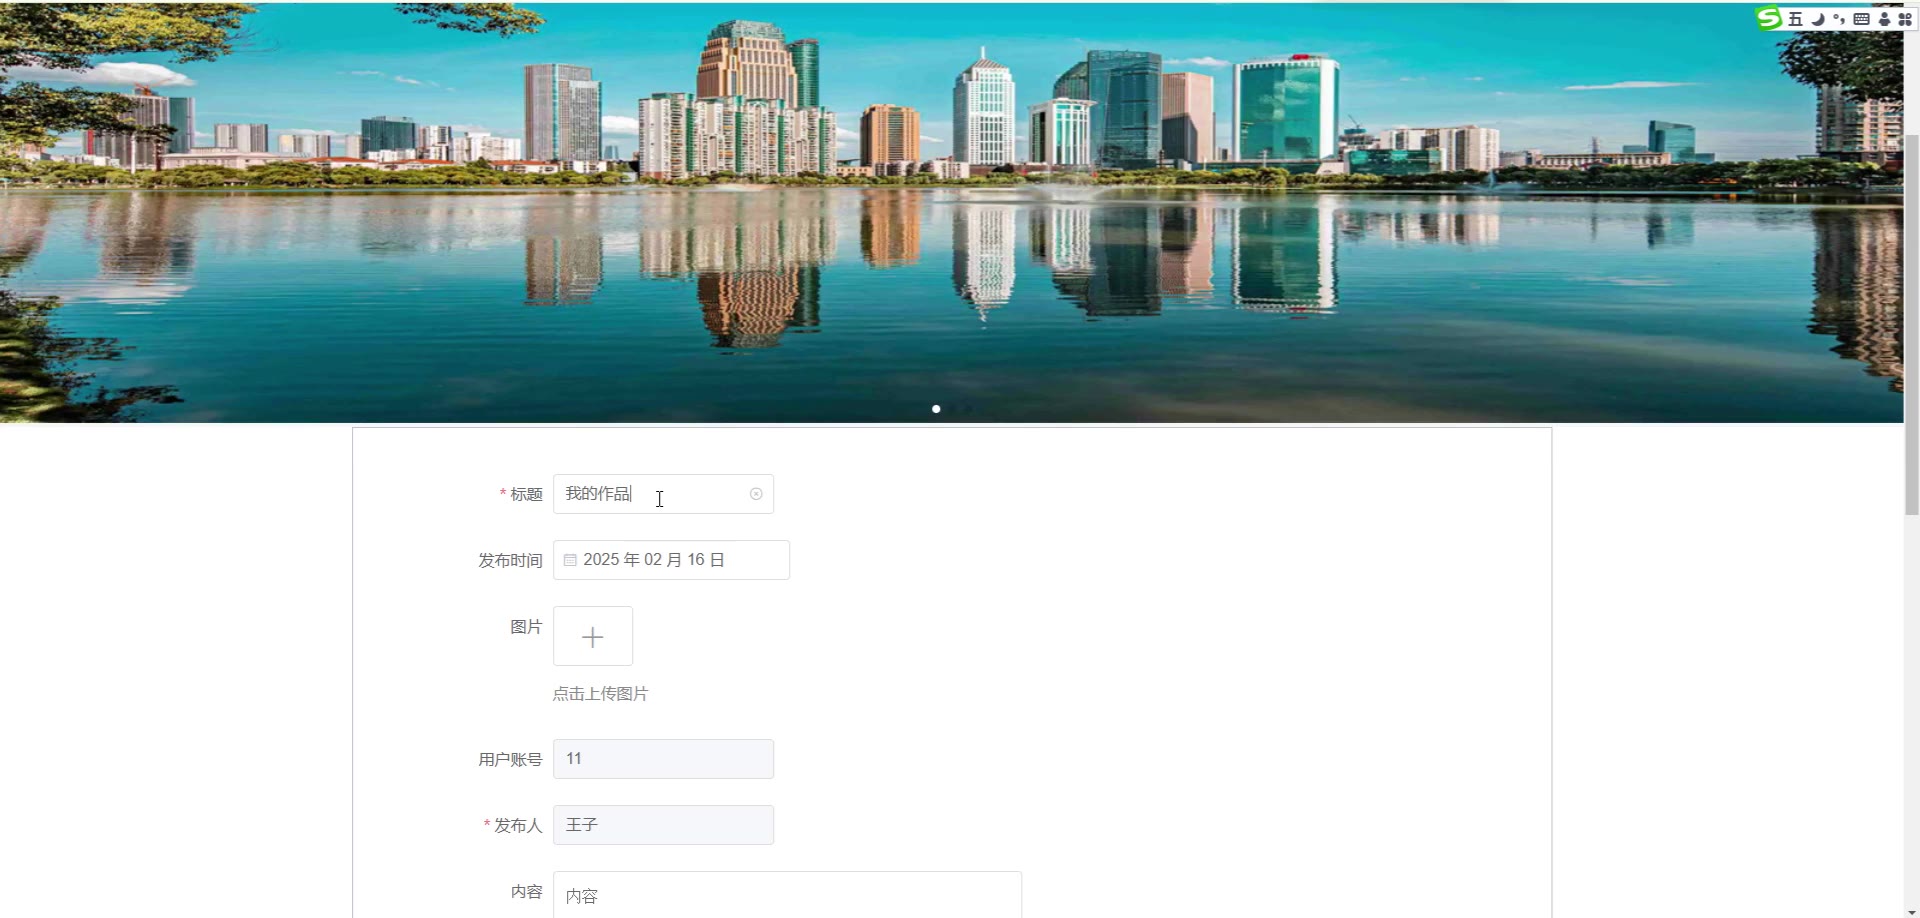
Task: Toggle the moon half-width mode icon
Action: 1818,19
